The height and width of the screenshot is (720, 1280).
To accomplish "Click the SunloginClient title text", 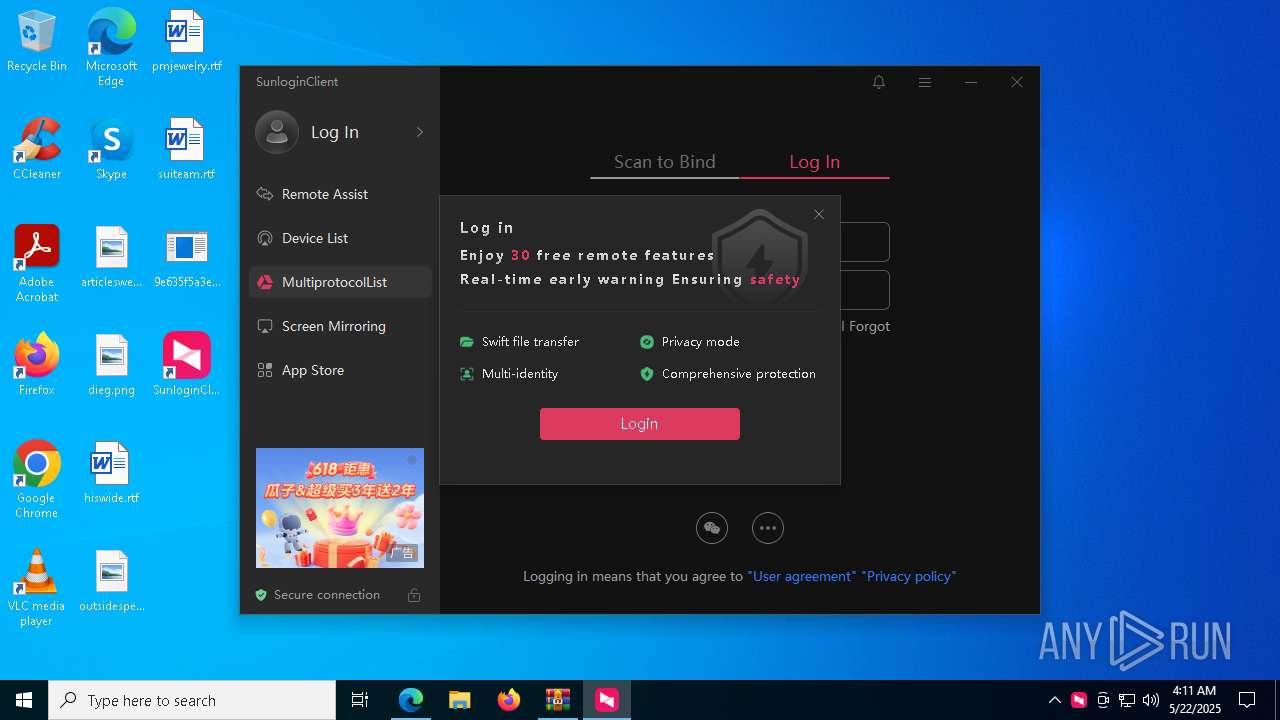I will (297, 82).
